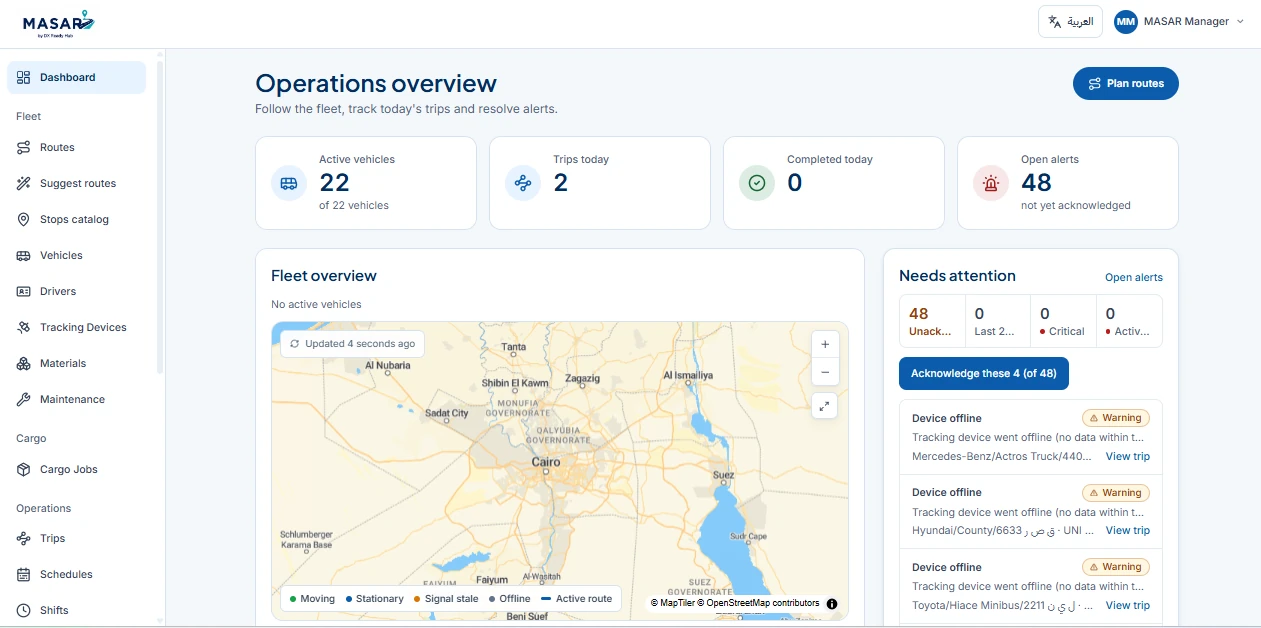Click the Open alerts link
Image resolution: width=1261 pixels, height=628 pixels.
1134,278
